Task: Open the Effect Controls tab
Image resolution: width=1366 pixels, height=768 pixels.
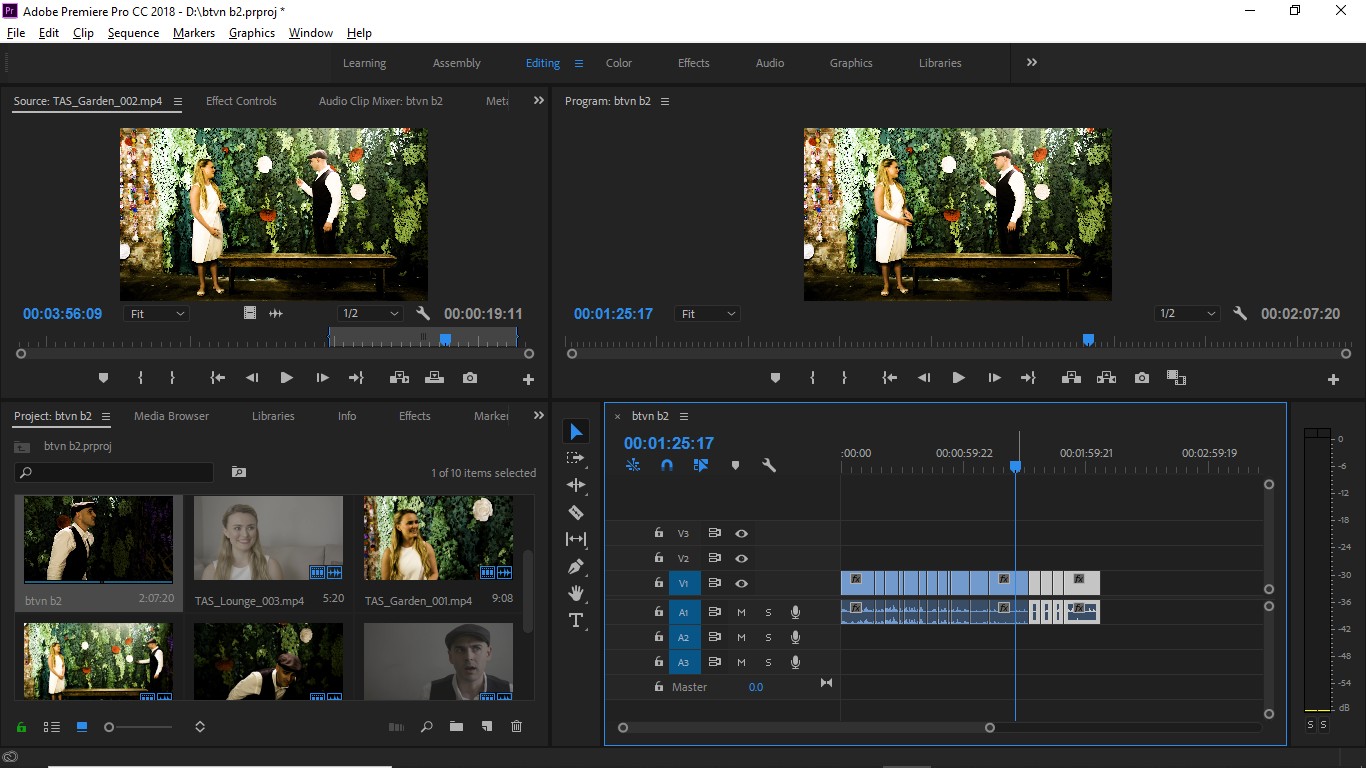Action: 241,101
